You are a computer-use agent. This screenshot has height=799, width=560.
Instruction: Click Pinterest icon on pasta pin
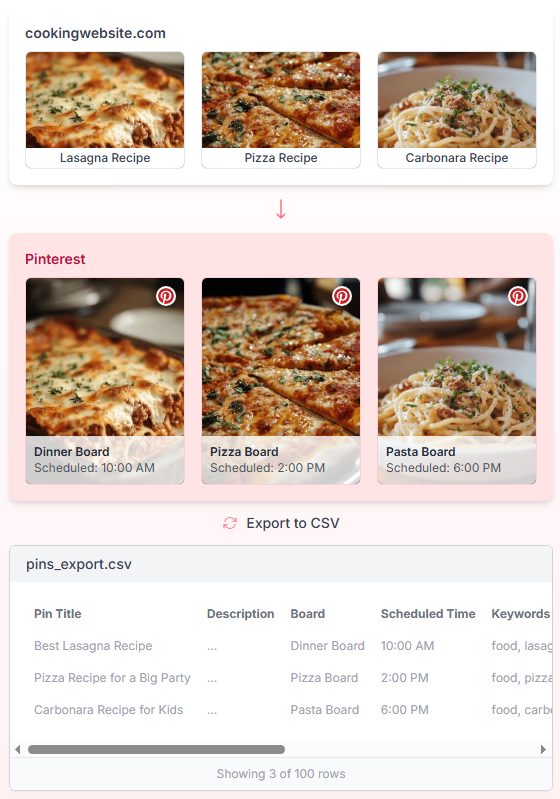click(x=518, y=296)
